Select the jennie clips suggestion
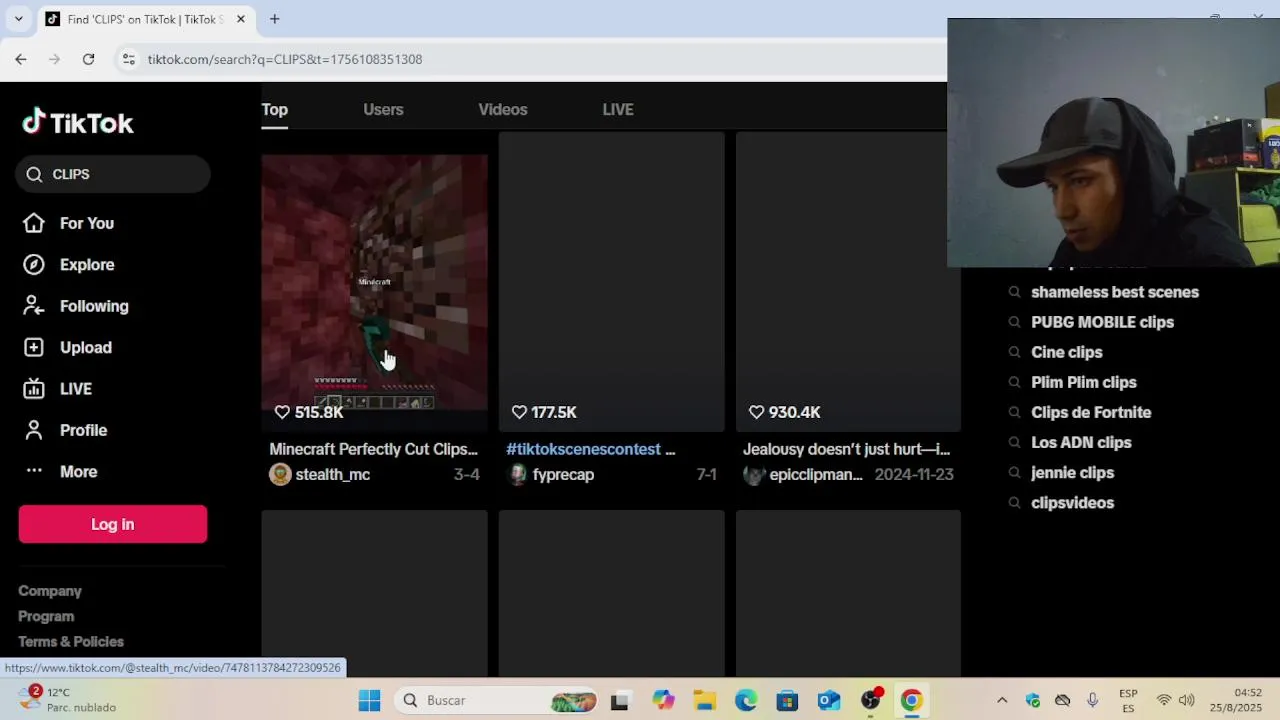1280x720 pixels. 1072,472
